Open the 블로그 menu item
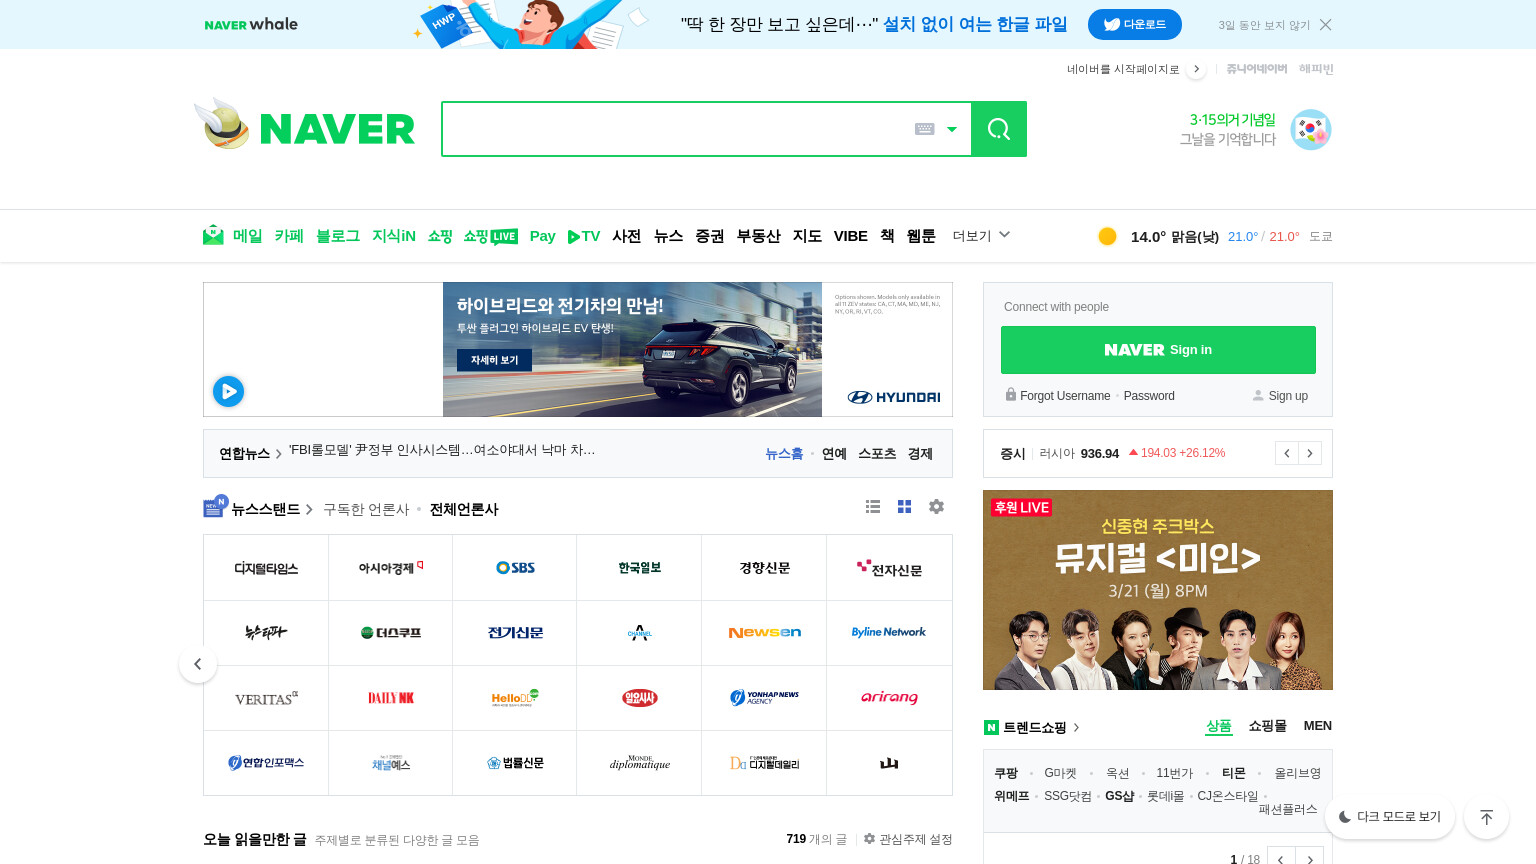Image resolution: width=1536 pixels, height=864 pixels. click(x=338, y=236)
